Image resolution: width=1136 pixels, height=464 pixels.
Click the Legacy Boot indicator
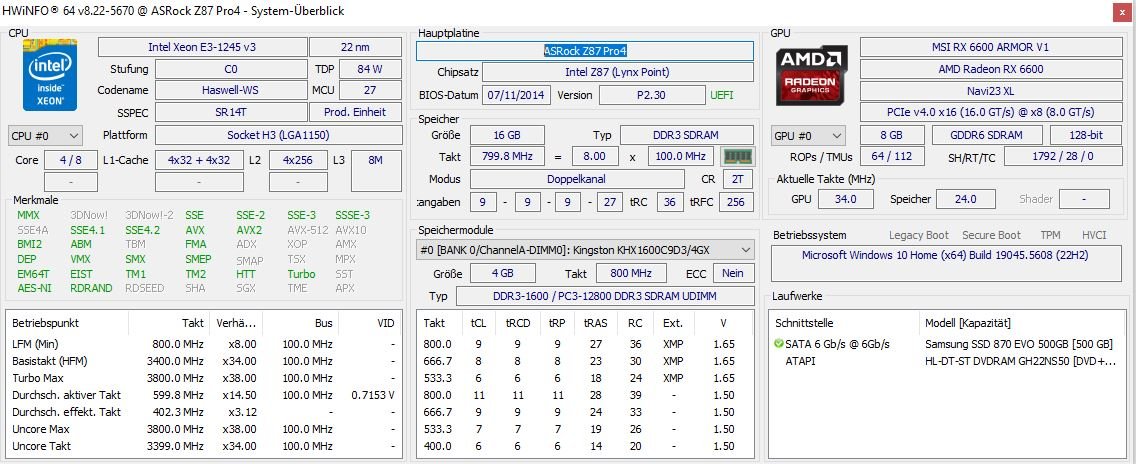[x=919, y=235]
